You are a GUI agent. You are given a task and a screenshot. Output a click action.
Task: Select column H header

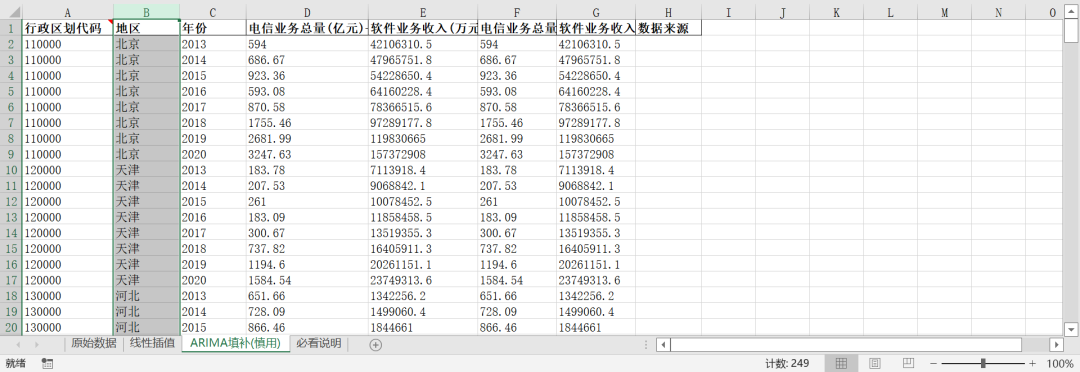(x=668, y=12)
